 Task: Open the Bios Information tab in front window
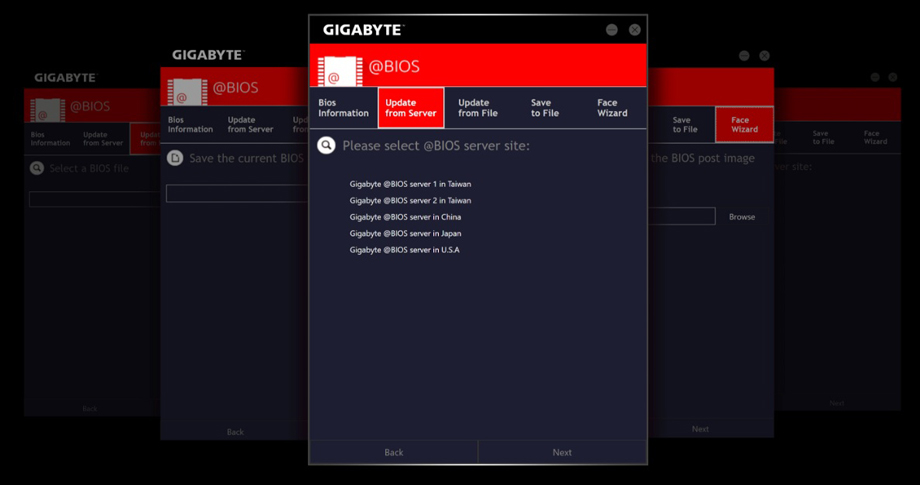click(343, 108)
